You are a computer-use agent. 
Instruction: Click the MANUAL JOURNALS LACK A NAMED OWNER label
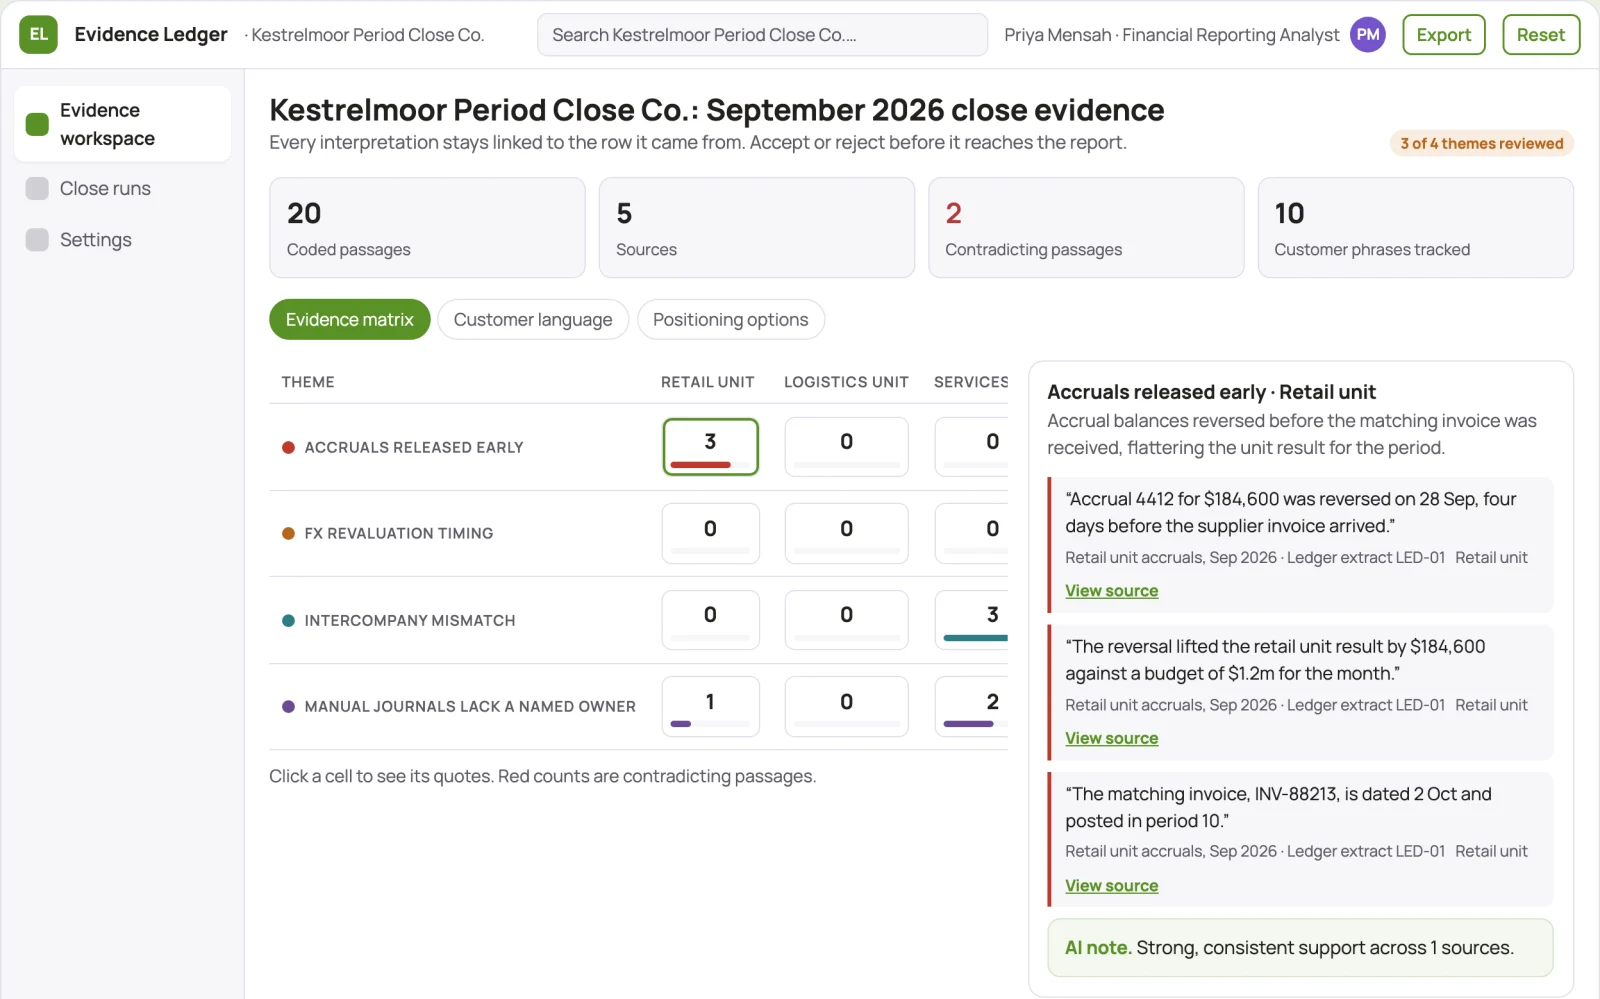[x=470, y=706]
